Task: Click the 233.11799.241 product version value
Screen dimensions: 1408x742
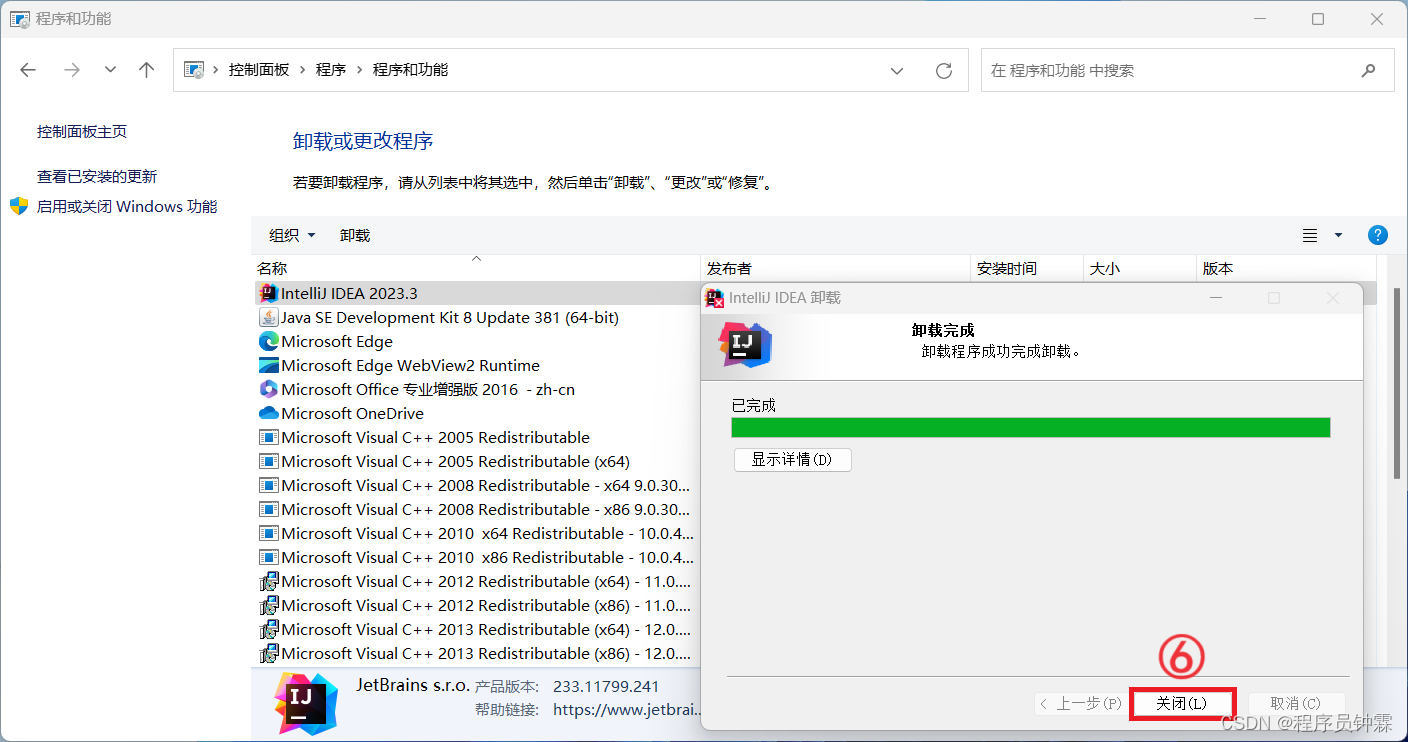Action: 606,686
